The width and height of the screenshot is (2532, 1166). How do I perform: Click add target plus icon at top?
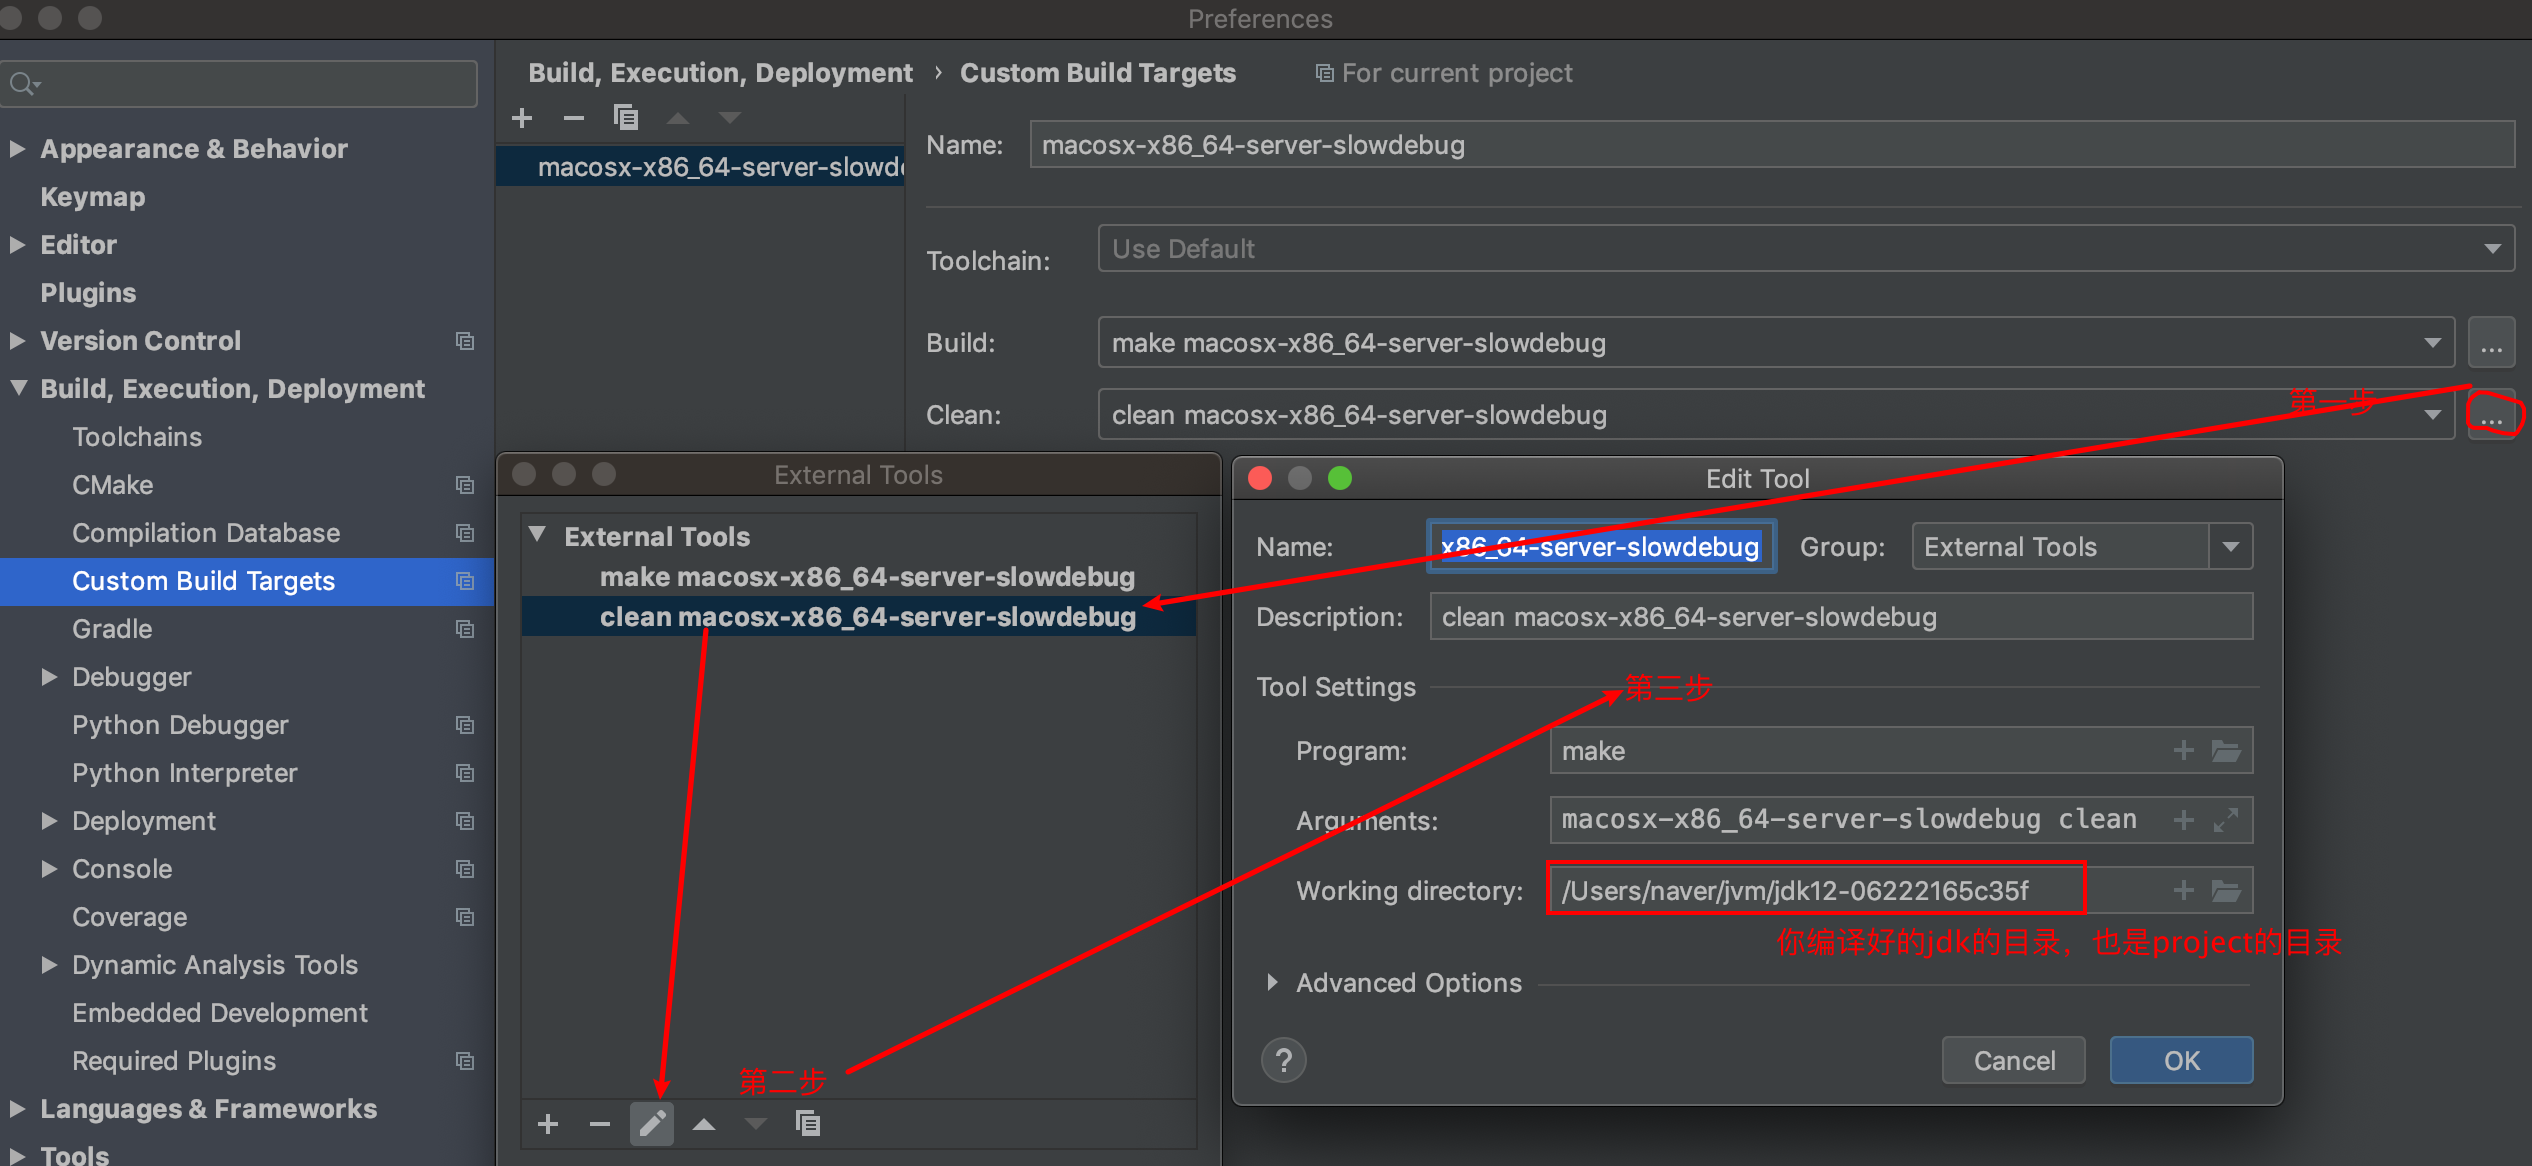pyautogui.click(x=522, y=118)
